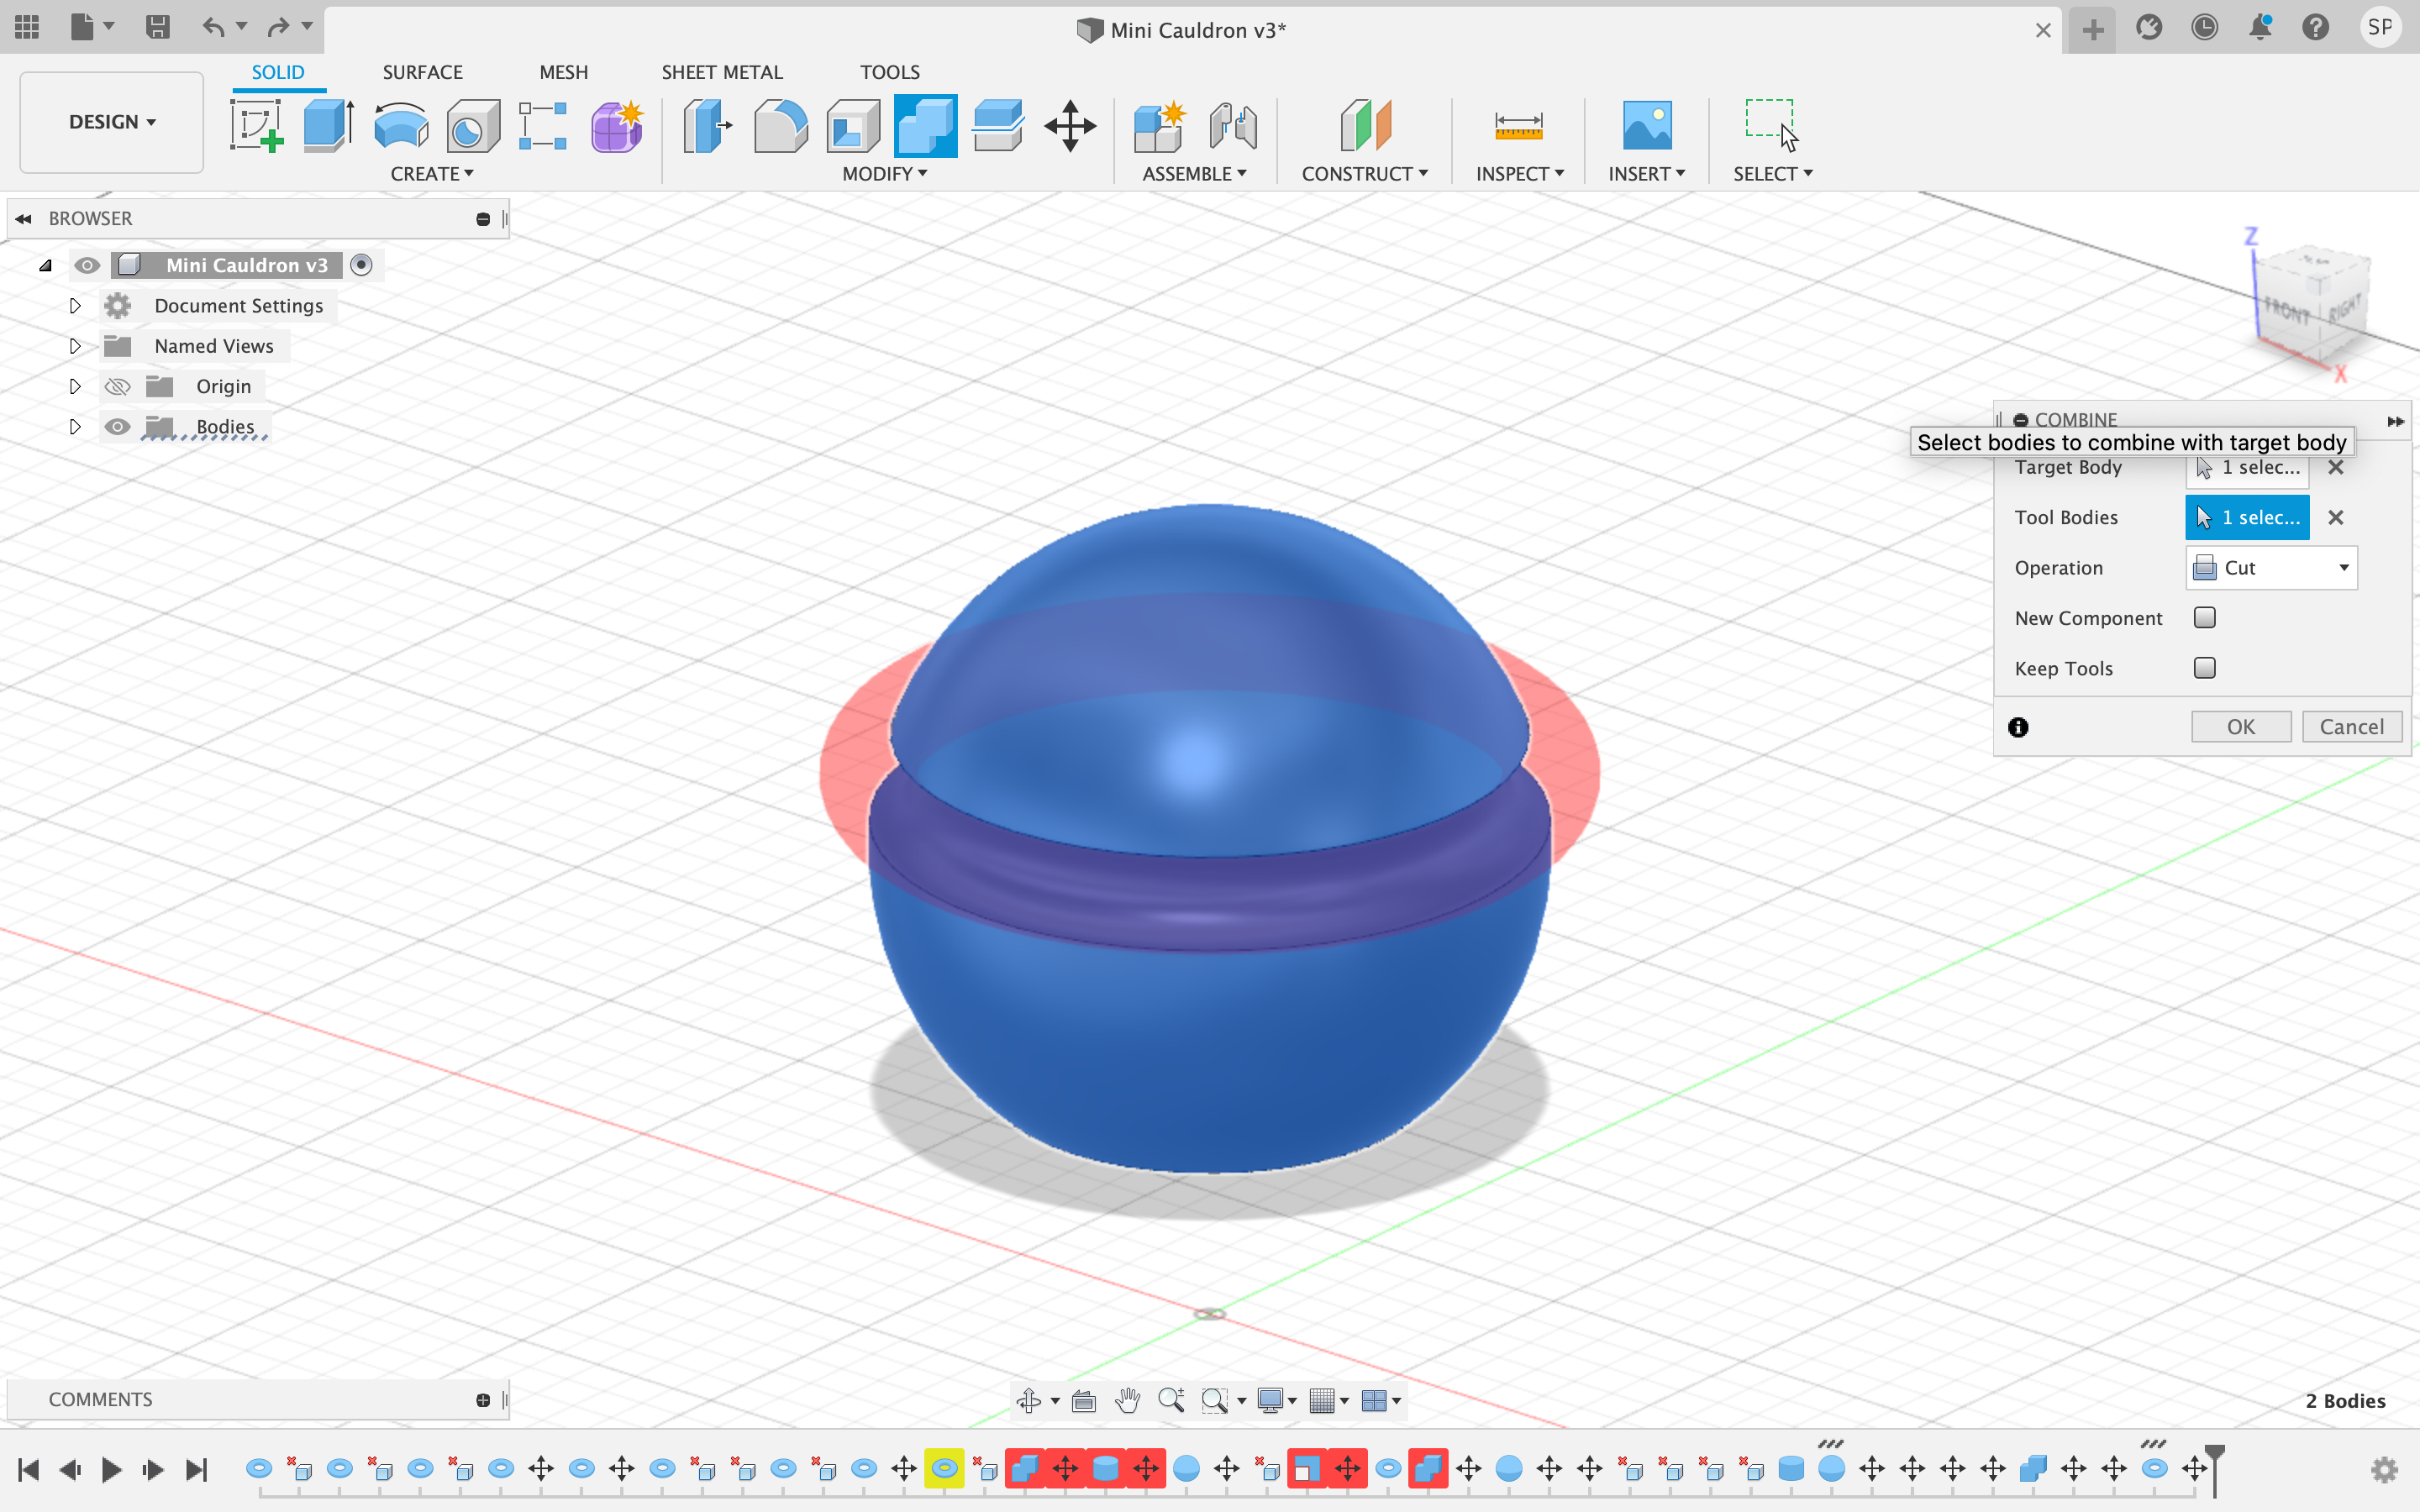The width and height of the screenshot is (2420, 1512).
Task: Open the notifications bell
Action: click(2260, 27)
